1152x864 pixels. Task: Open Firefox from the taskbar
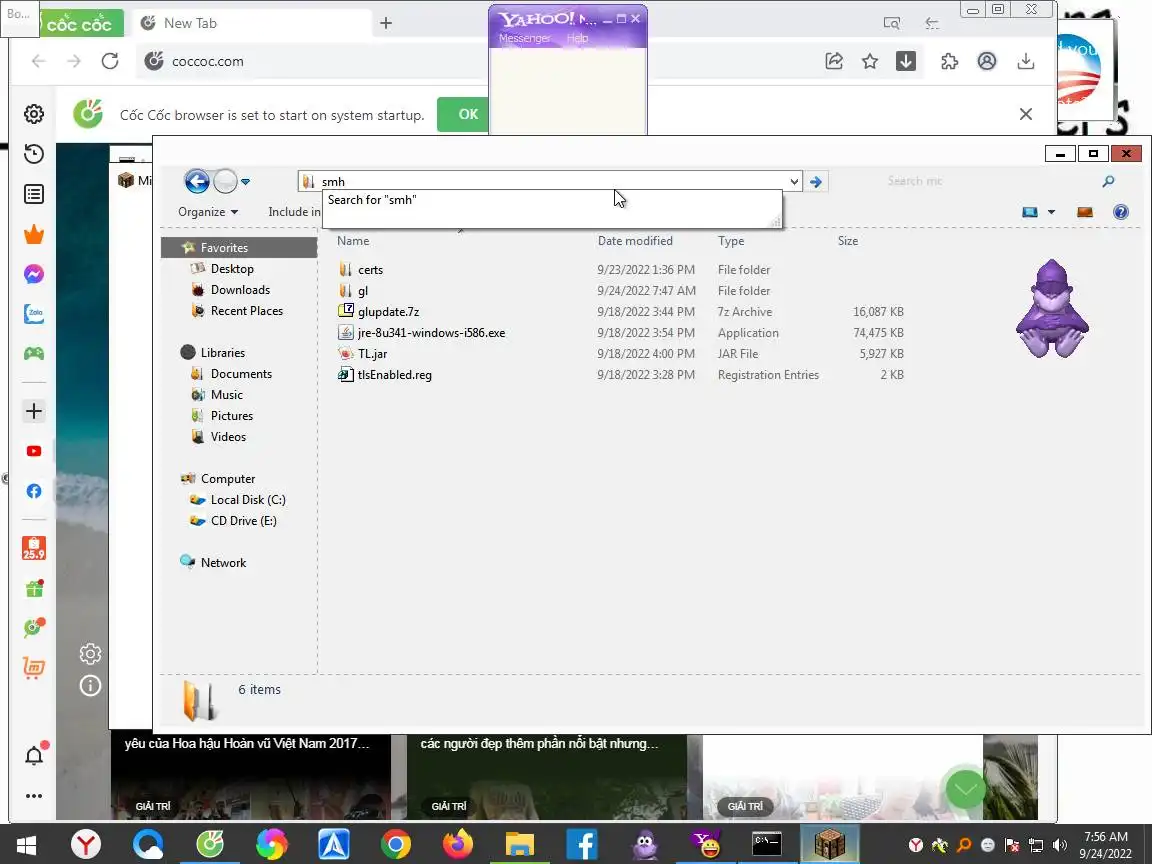[x=457, y=845]
